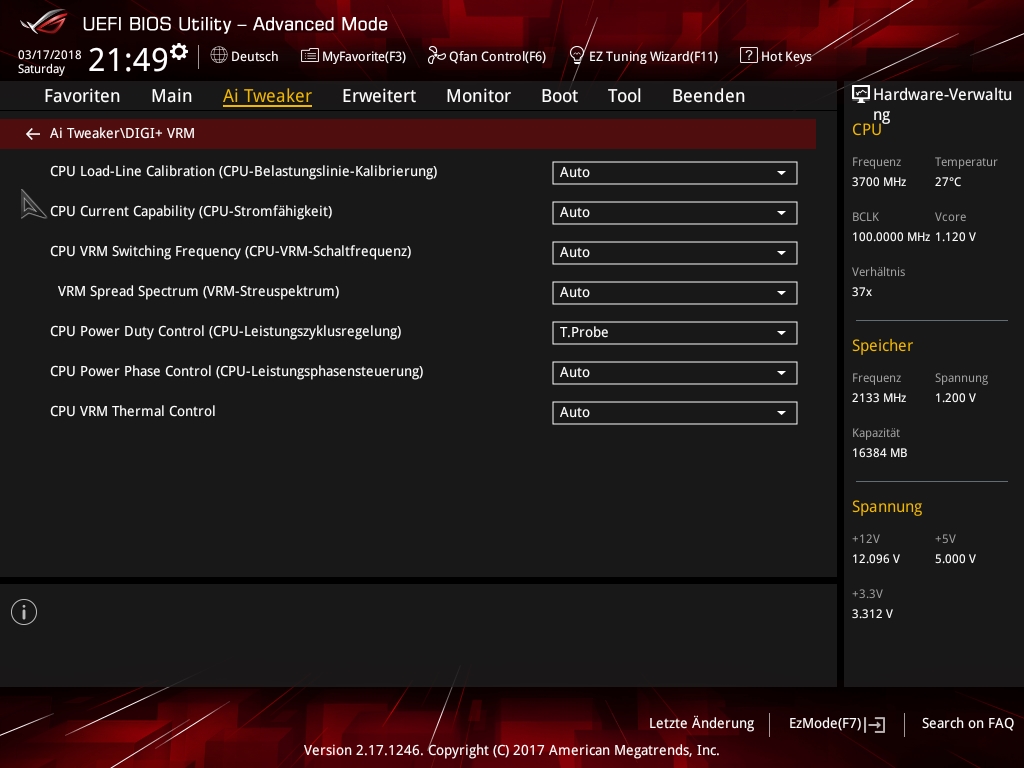Viewport: 1024px width, 768px height.
Task: Click EZ Tuning Wizard(F11) label
Action: click(654, 57)
